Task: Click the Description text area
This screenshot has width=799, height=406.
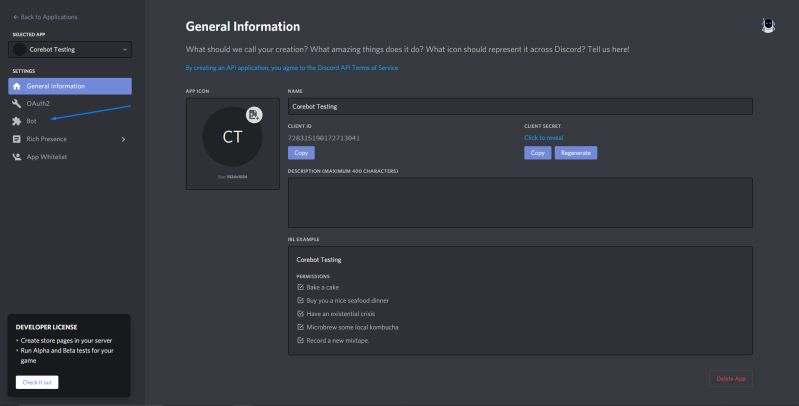Action: pyautogui.click(x=520, y=203)
